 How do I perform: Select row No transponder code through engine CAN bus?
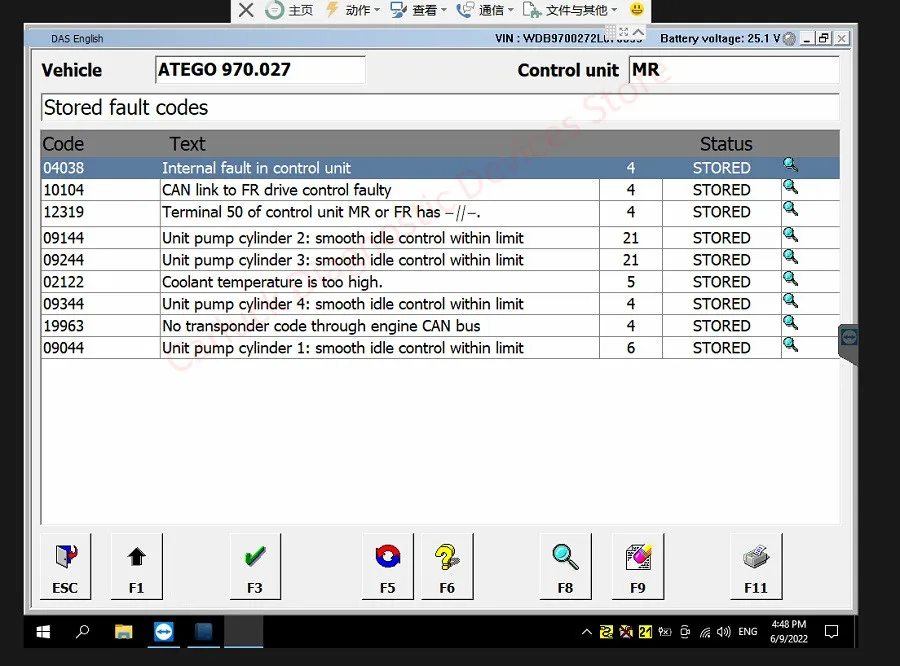click(440, 326)
